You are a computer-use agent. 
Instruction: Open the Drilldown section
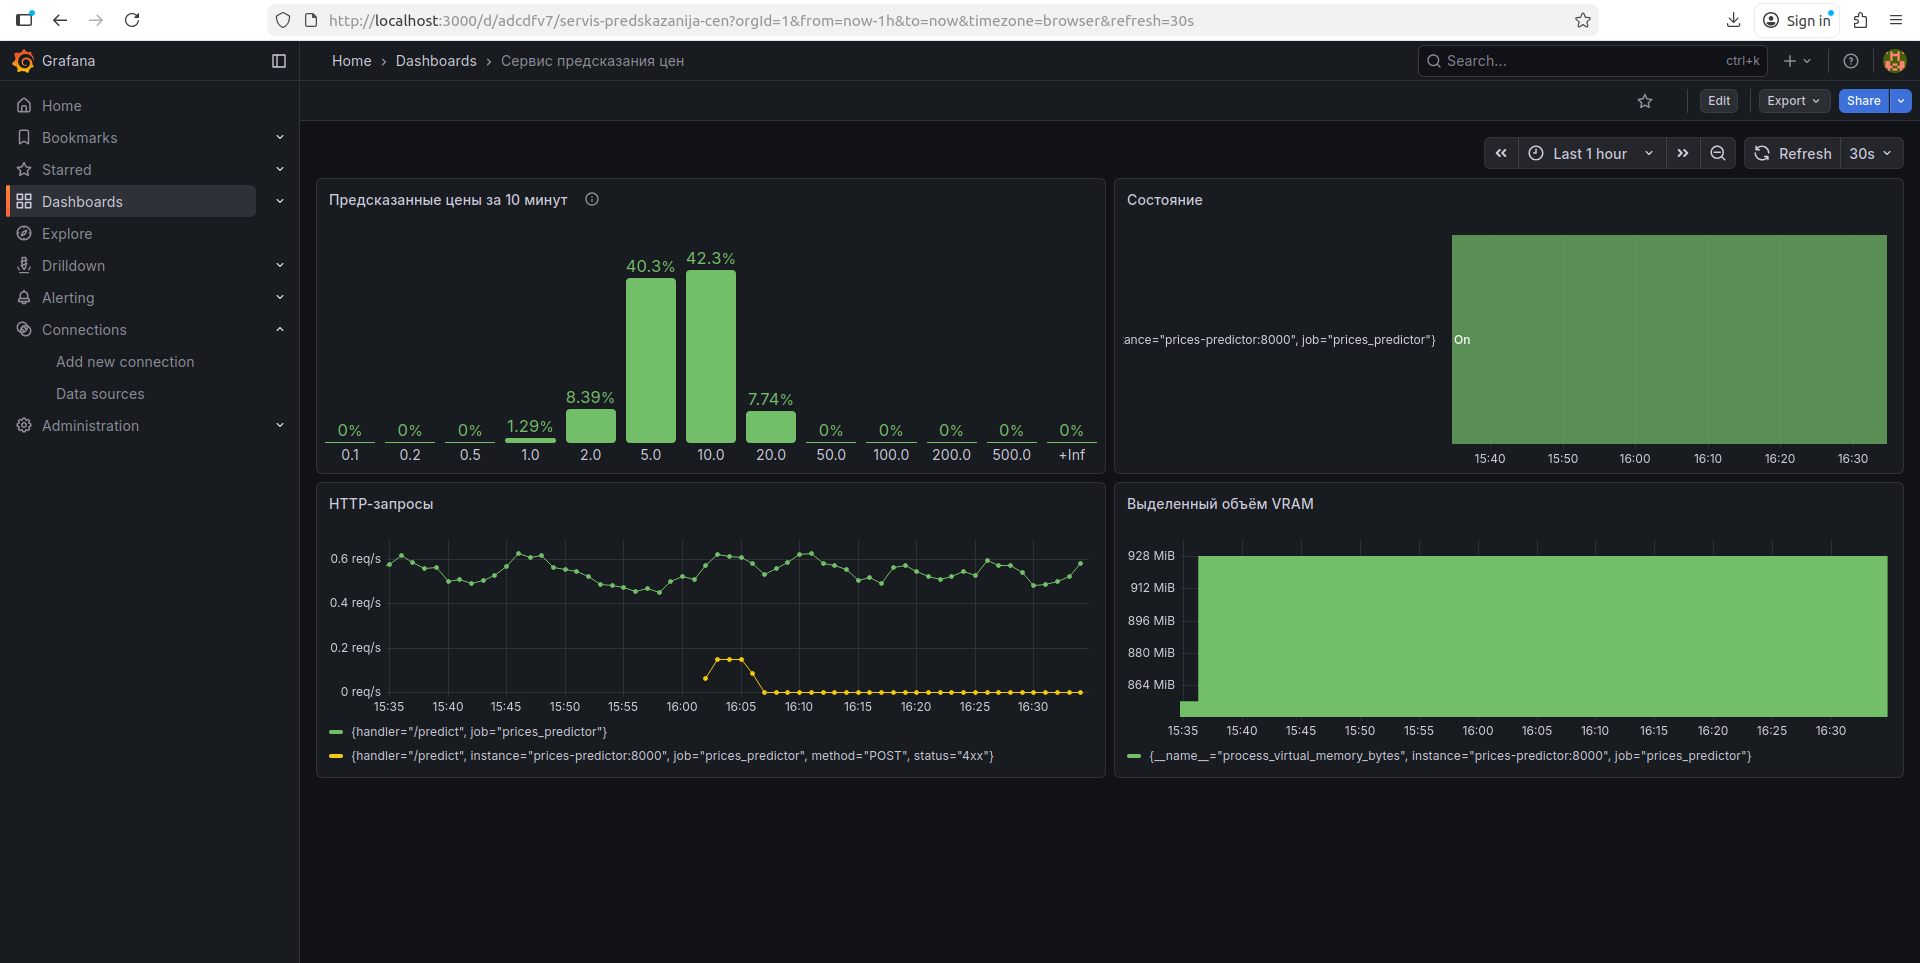[x=70, y=265]
